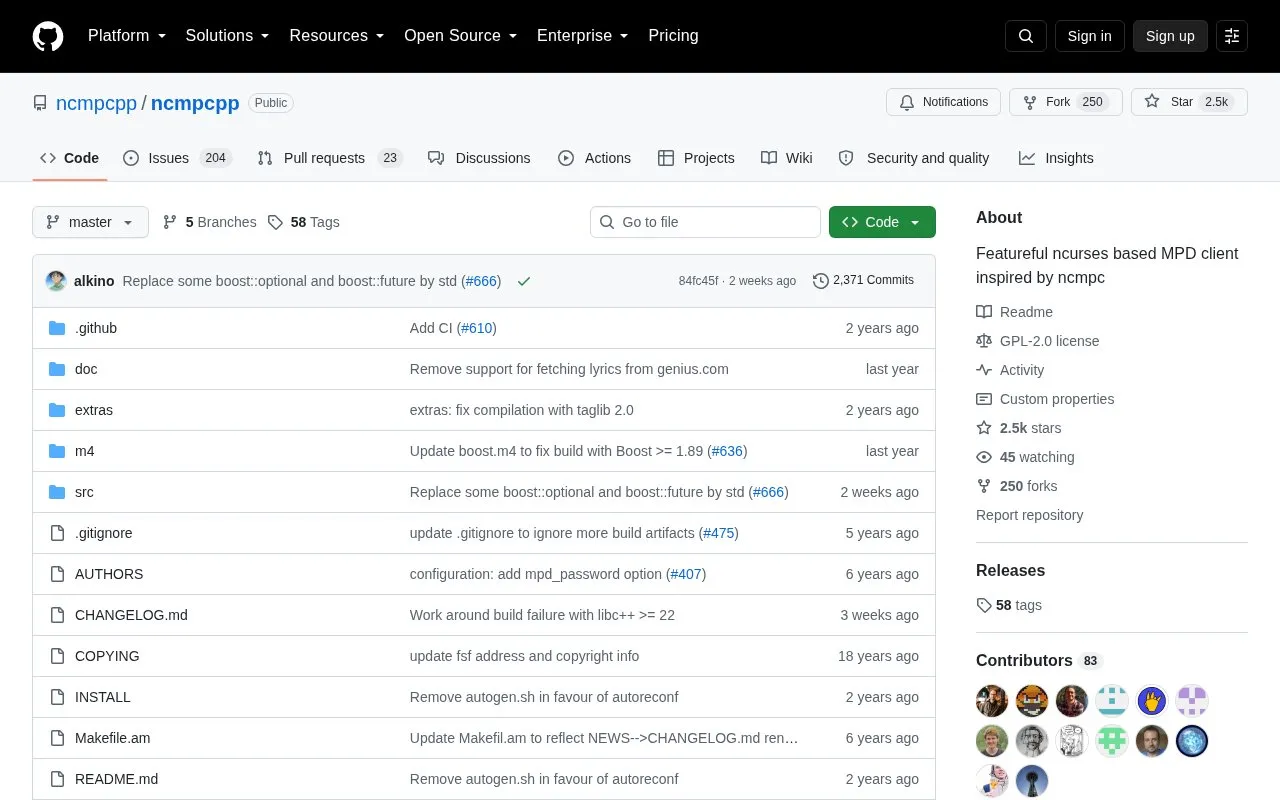Screen dimensions: 1280x800
Task: Click the pulse icon next to Activity
Action: 984,370
